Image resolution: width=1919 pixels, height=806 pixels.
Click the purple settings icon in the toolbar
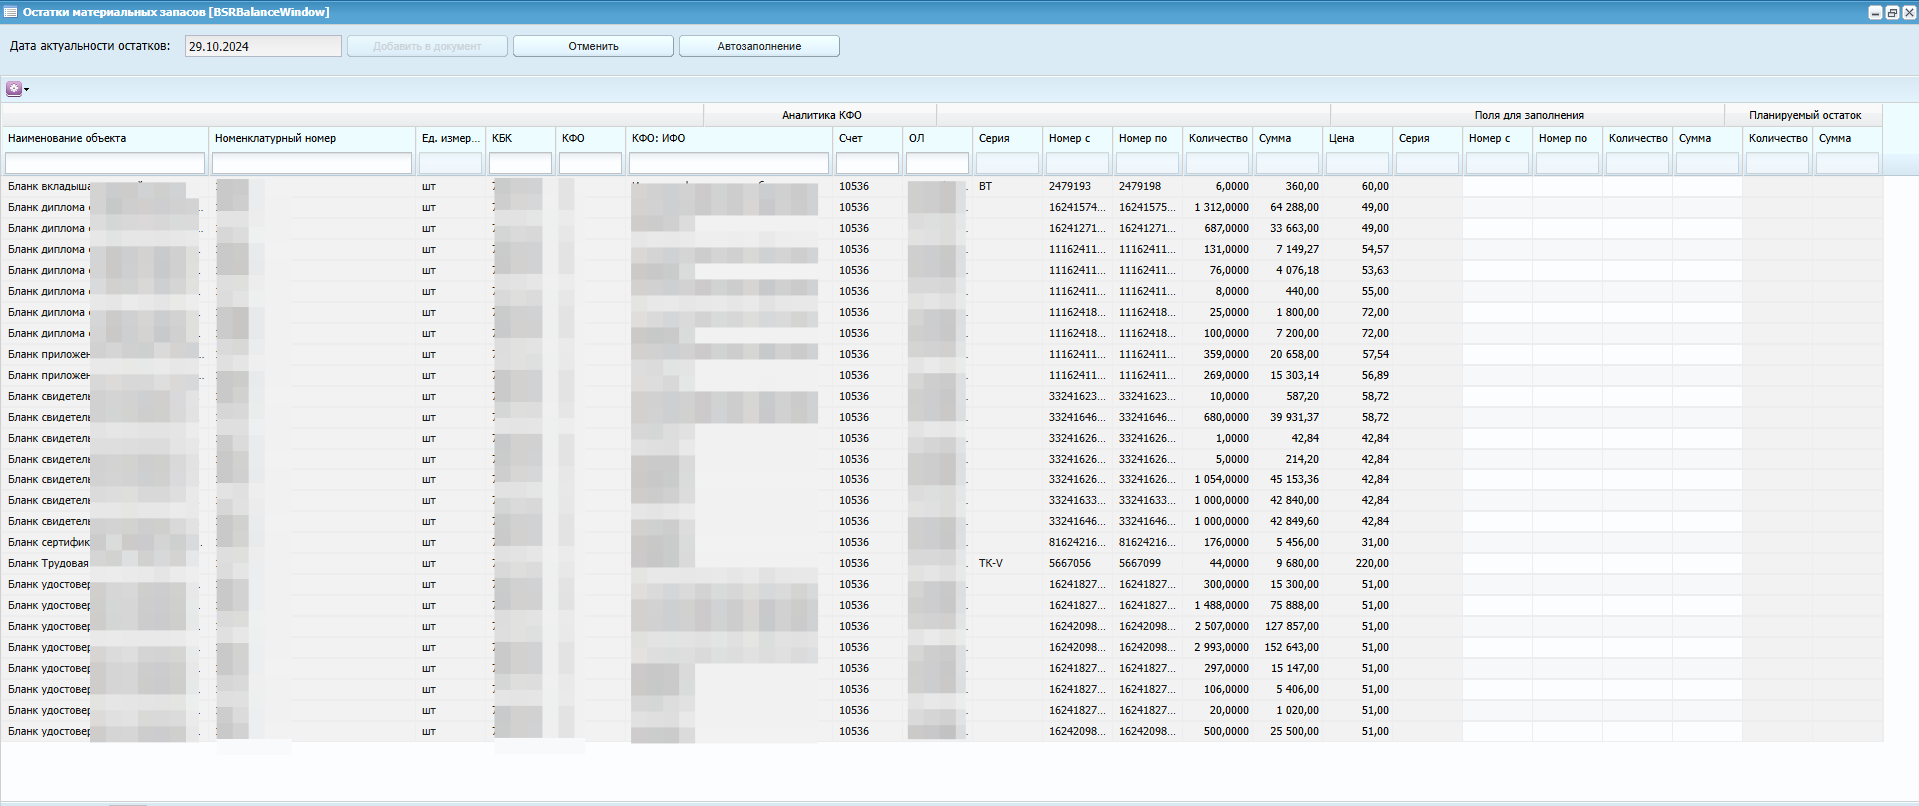click(14, 89)
